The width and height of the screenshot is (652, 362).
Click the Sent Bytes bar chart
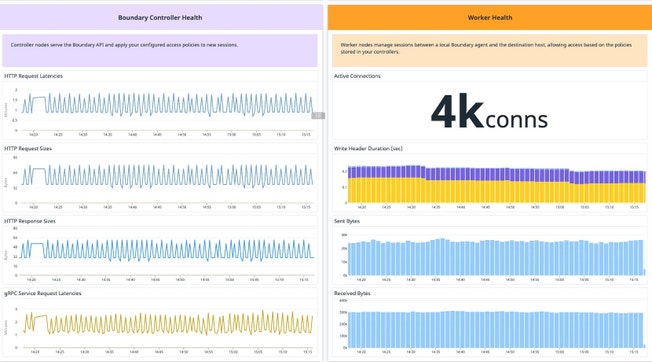(x=496, y=257)
